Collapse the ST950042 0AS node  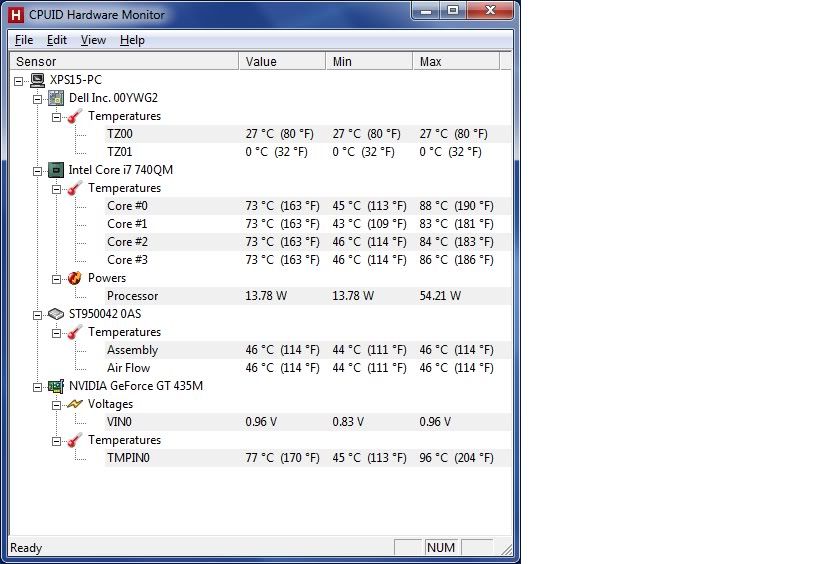38,315
